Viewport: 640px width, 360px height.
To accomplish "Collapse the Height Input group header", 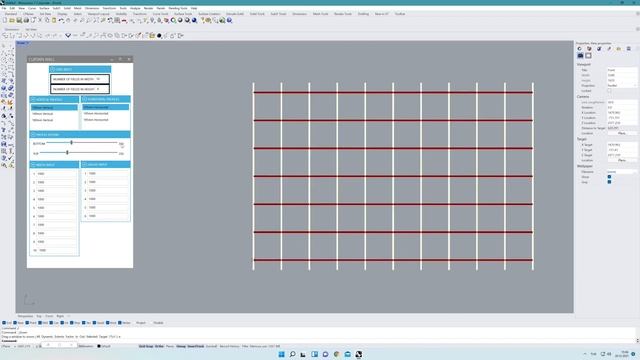I will click(106, 164).
